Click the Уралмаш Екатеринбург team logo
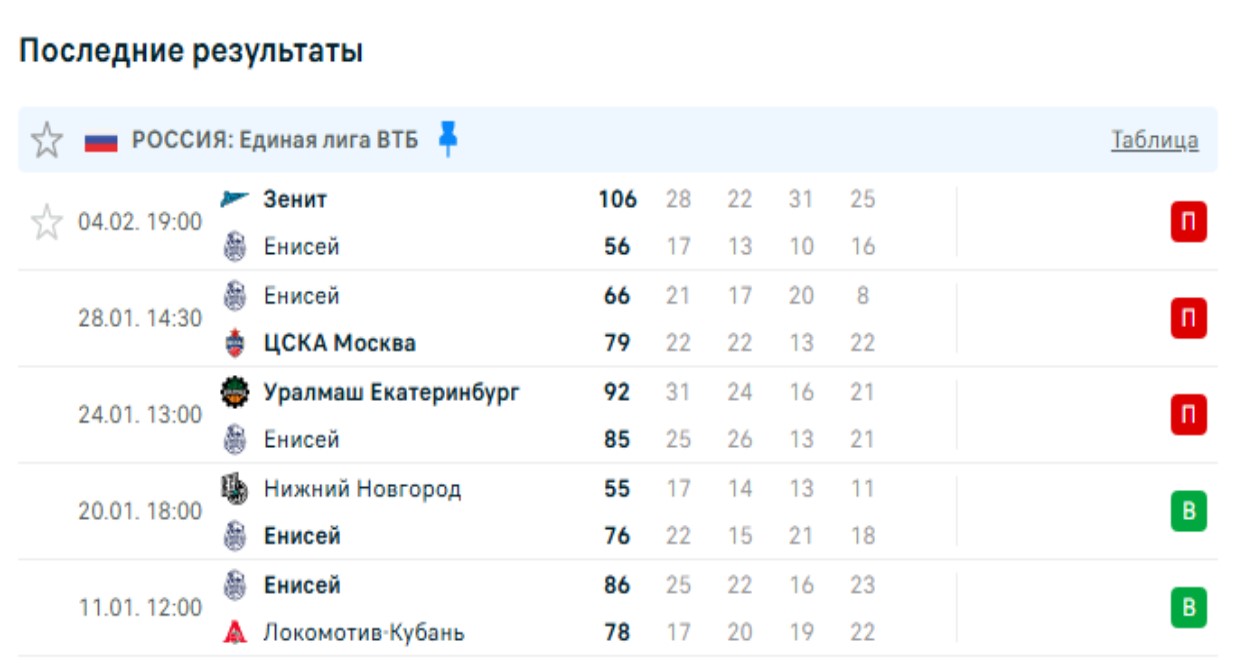This screenshot has width=1236, height=663. tap(234, 392)
